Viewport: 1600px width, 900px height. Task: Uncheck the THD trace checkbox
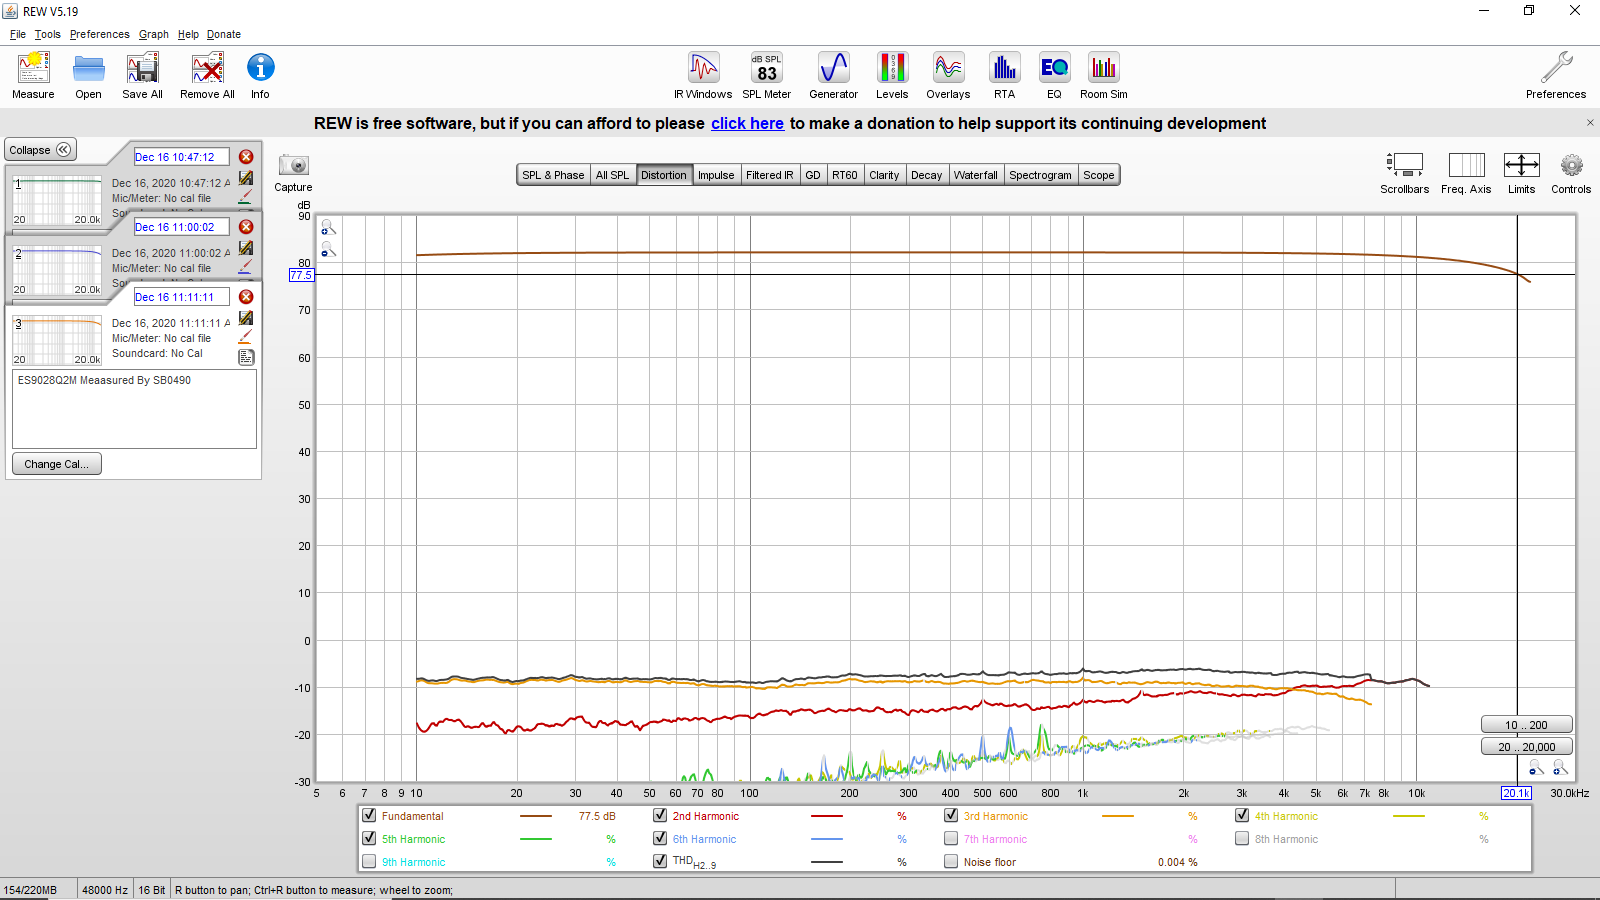pos(660,861)
